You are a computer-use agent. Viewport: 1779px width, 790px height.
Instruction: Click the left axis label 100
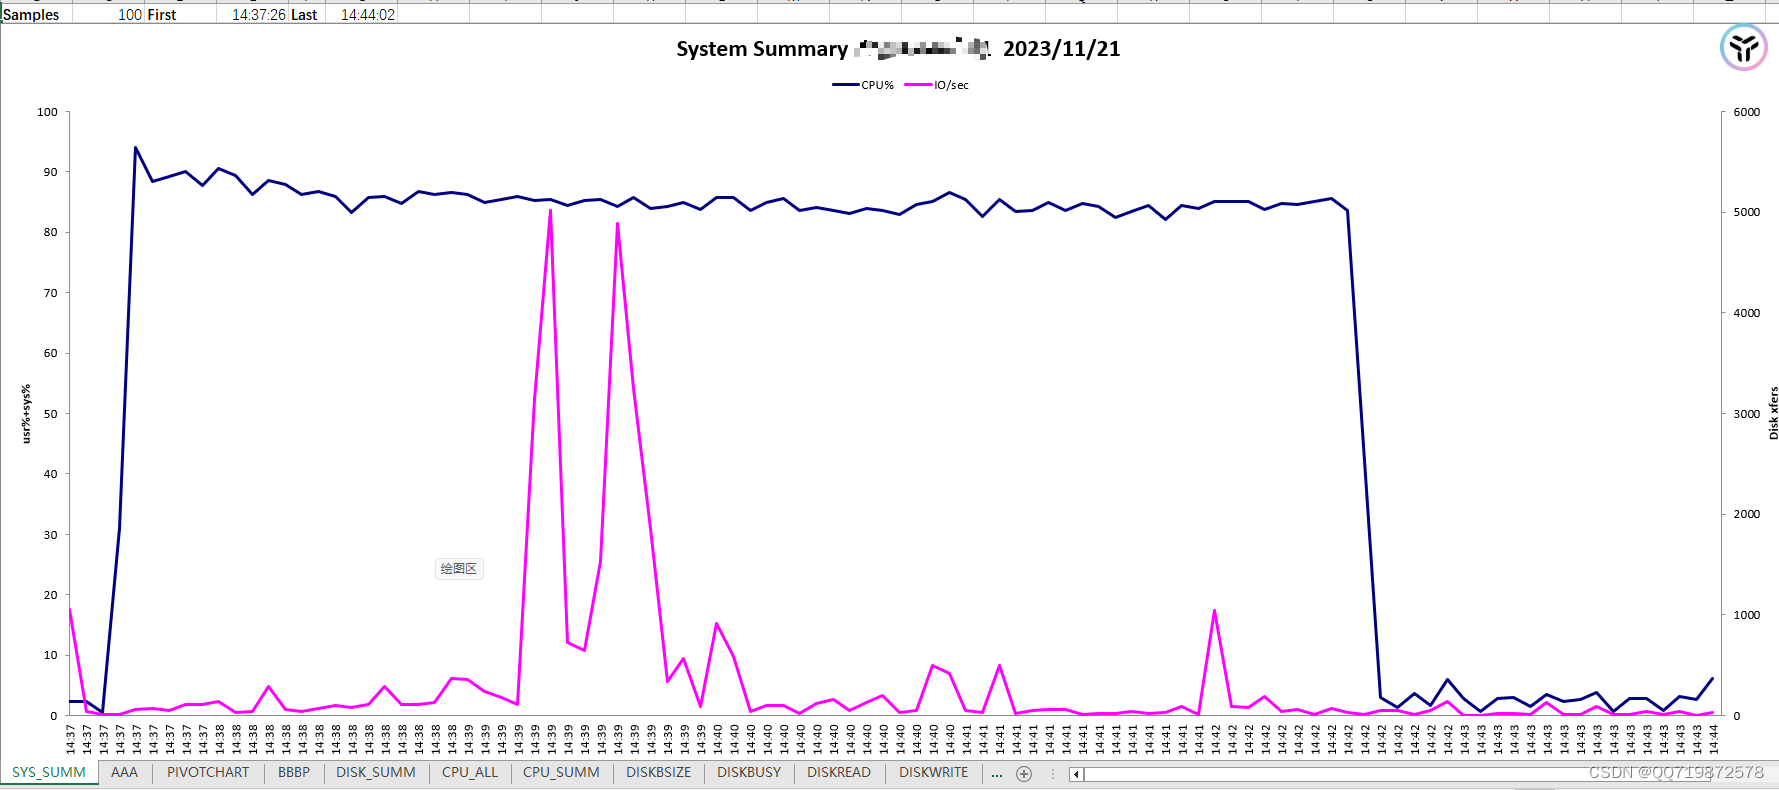(x=47, y=112)
